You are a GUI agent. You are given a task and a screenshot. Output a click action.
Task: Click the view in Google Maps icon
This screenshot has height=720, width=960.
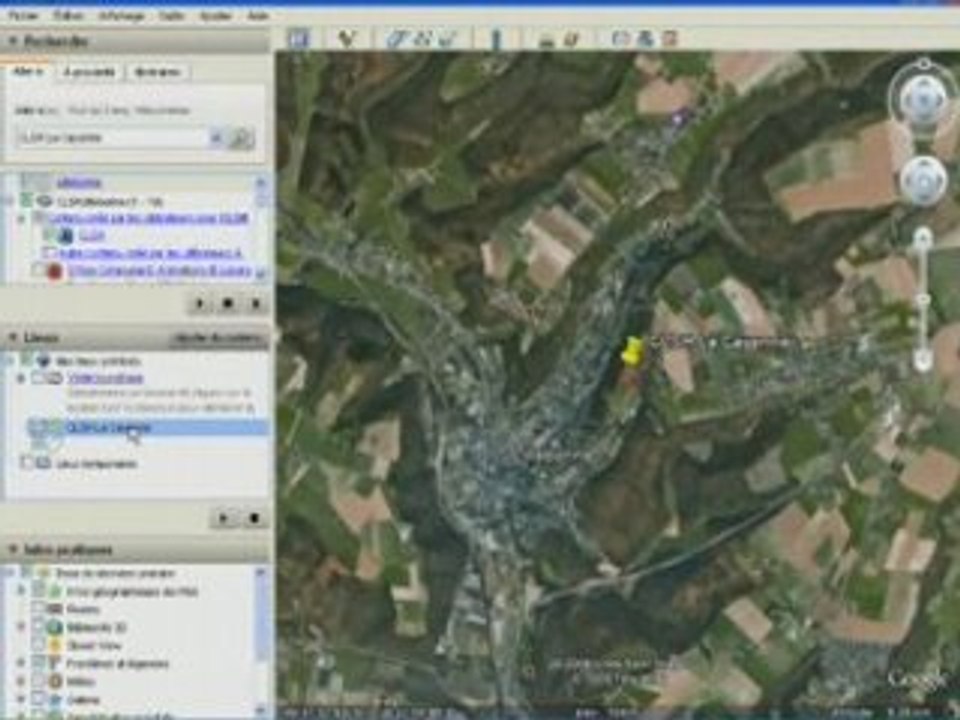tap(670, 39)
